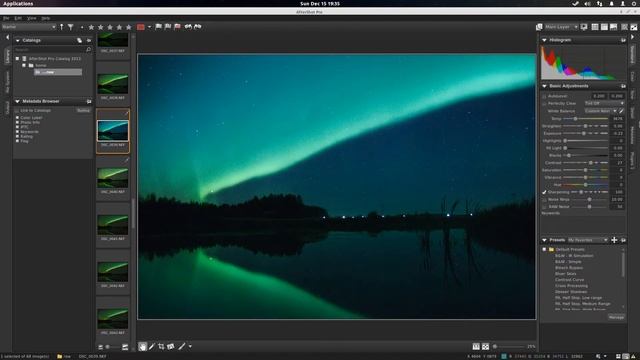Screen dimensions: 640x360
Task: Pick white balance eyedropper
Action: 622,111
